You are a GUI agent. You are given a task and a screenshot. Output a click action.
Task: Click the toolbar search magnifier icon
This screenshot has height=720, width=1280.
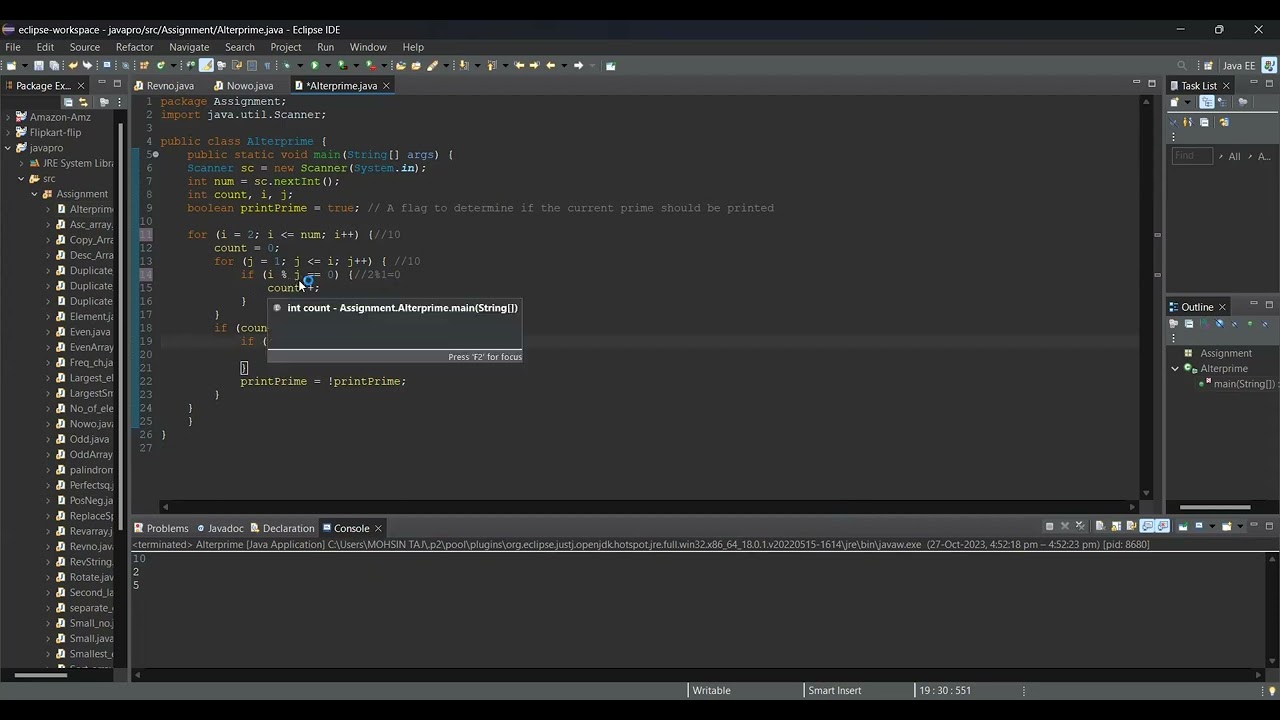[1182, 66]
